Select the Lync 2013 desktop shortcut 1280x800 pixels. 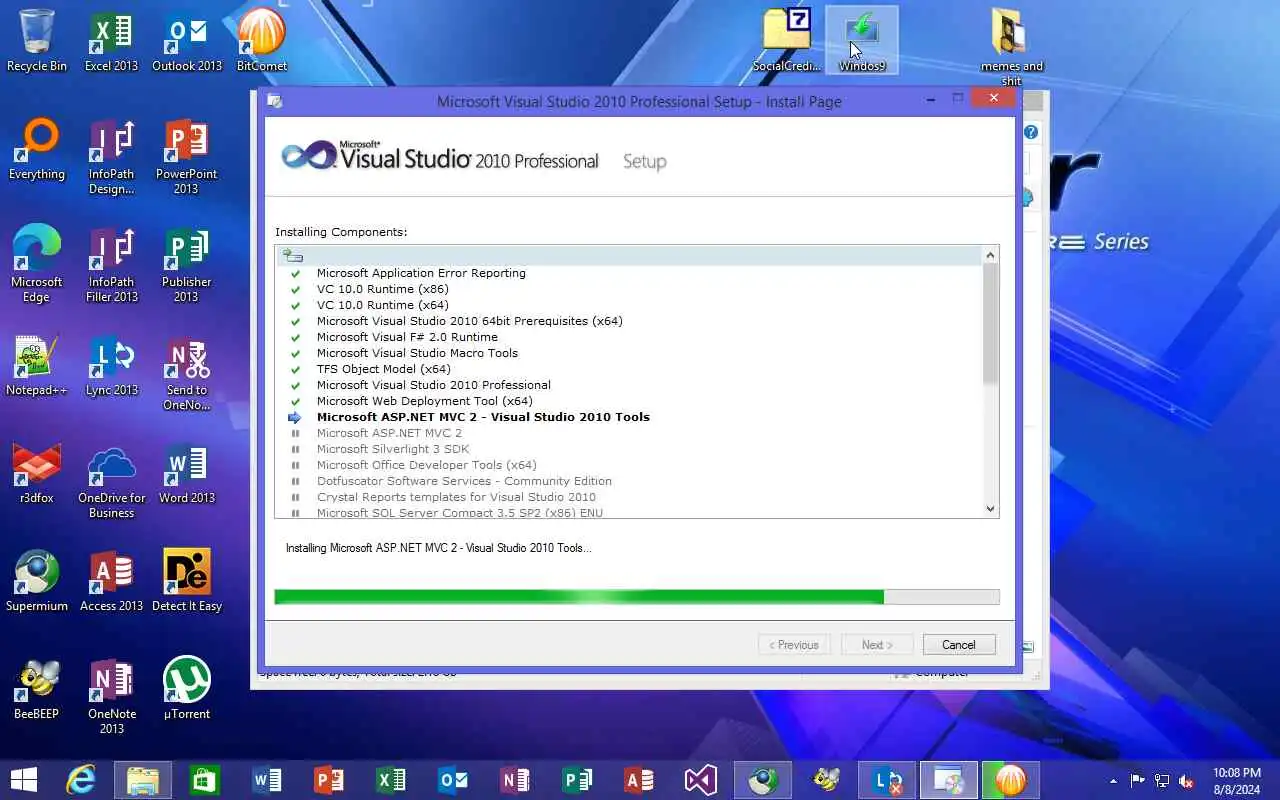pyautogui.click(x=112, y=365)
